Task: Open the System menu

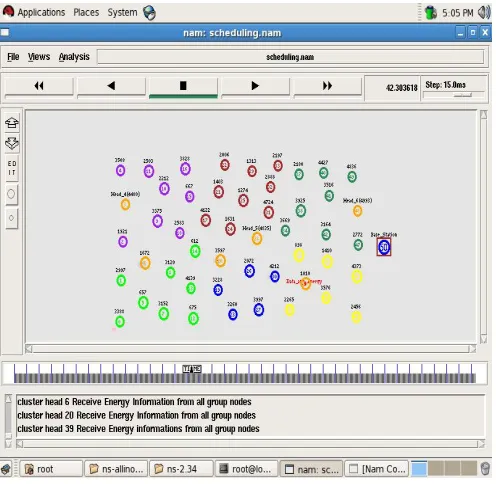Action: click(122, 12)
